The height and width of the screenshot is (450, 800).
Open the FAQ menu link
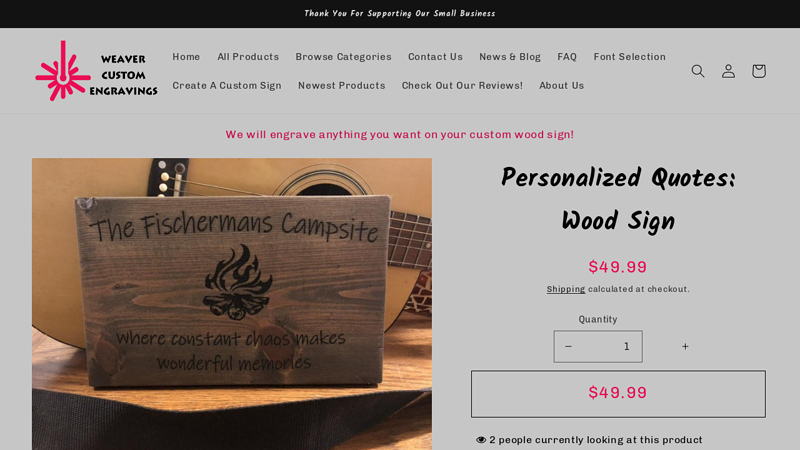(567, 57)
